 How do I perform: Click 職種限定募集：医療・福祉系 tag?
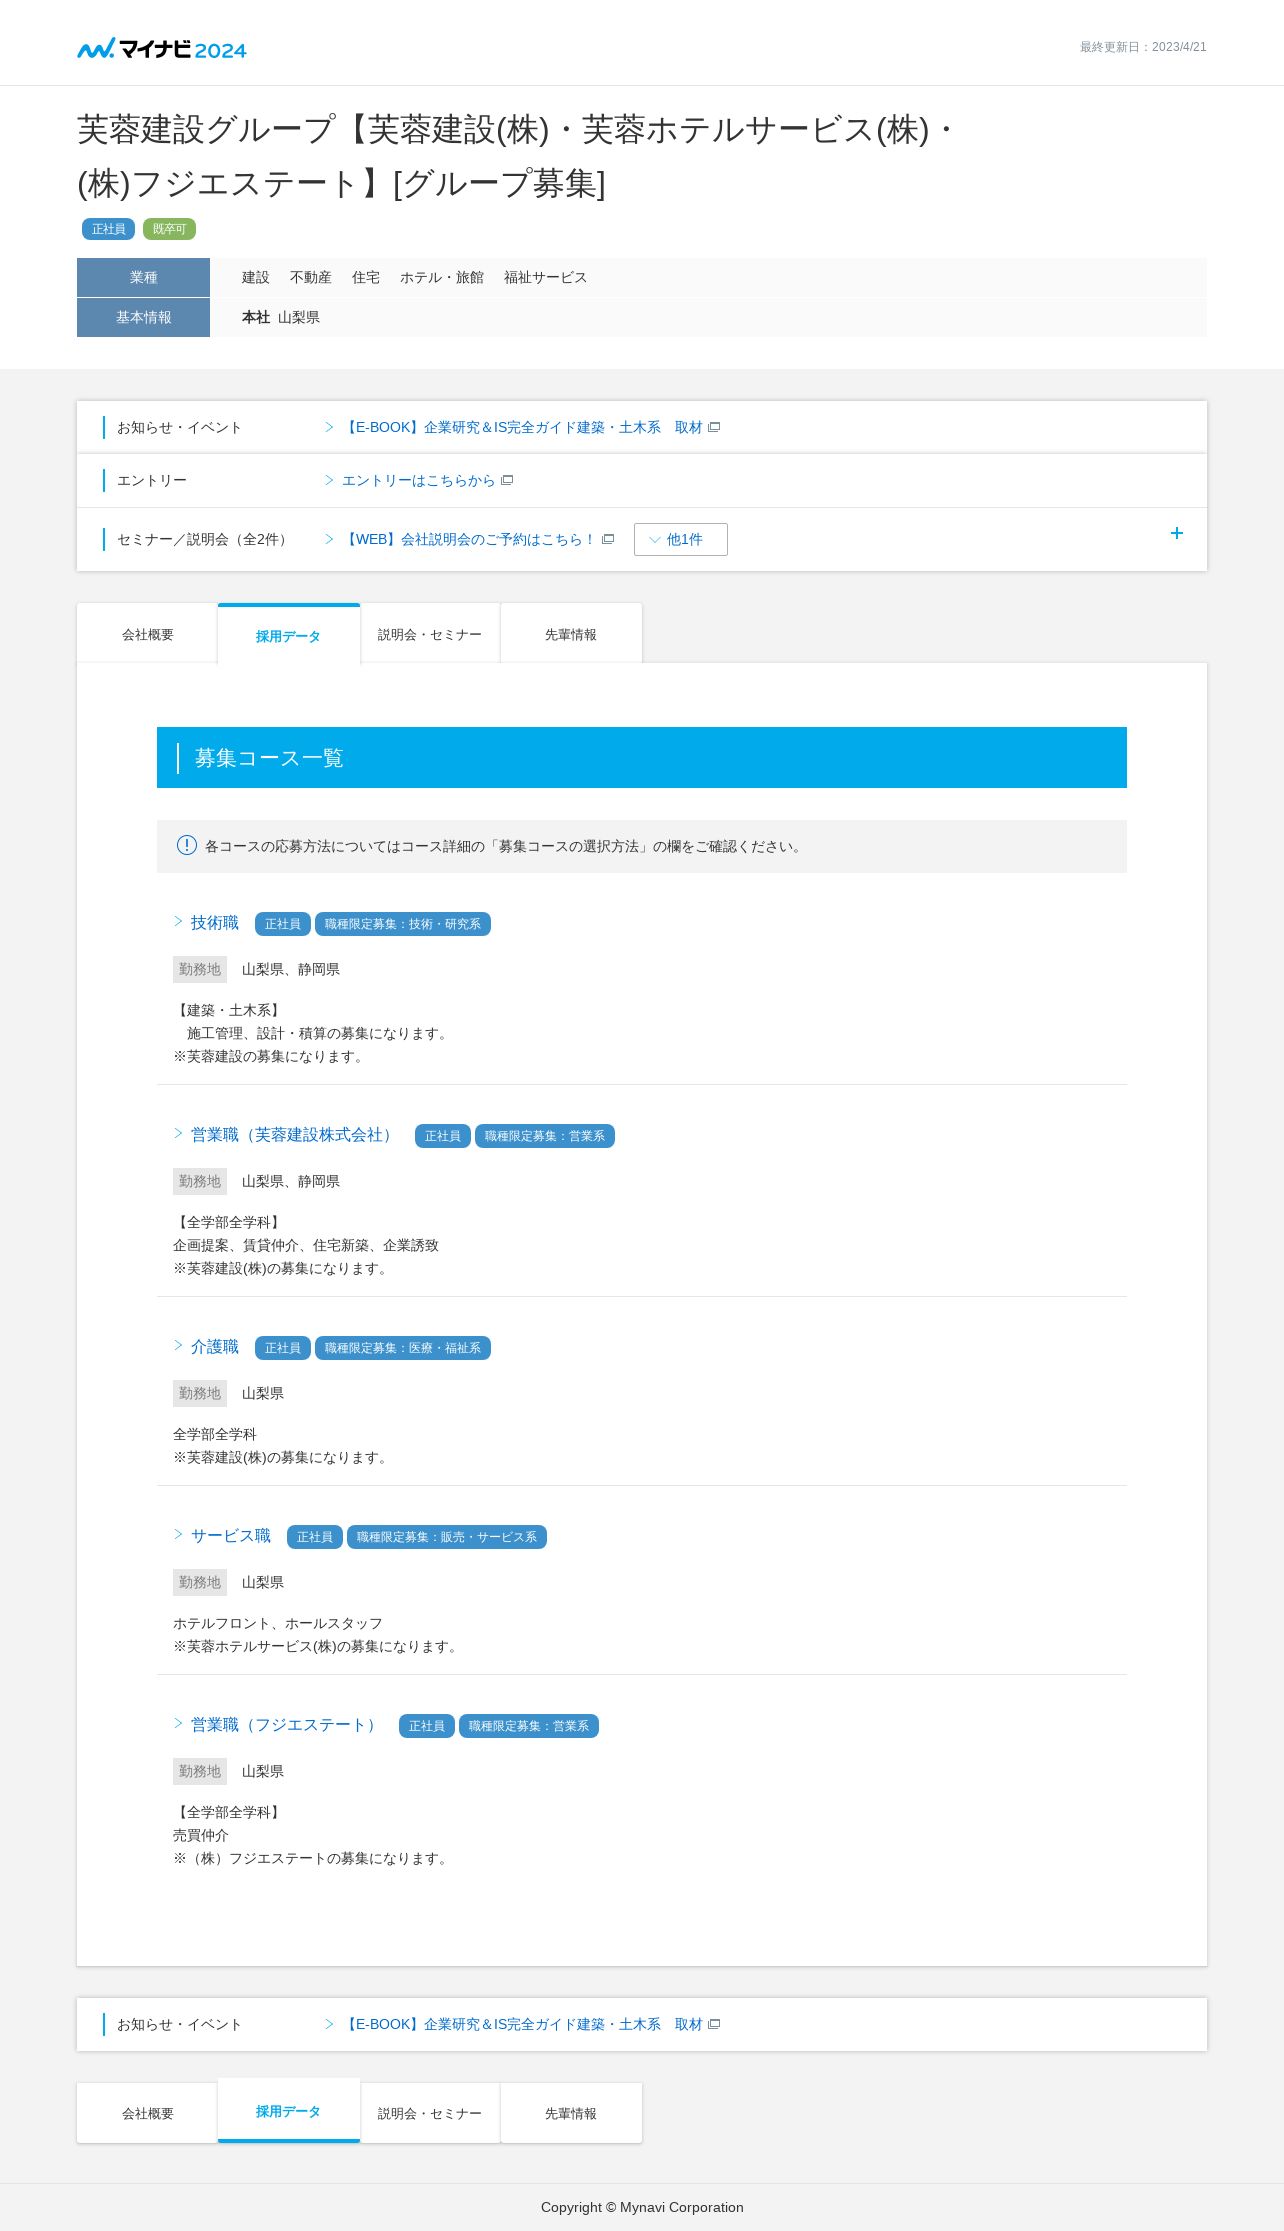tap(403, 1348)
